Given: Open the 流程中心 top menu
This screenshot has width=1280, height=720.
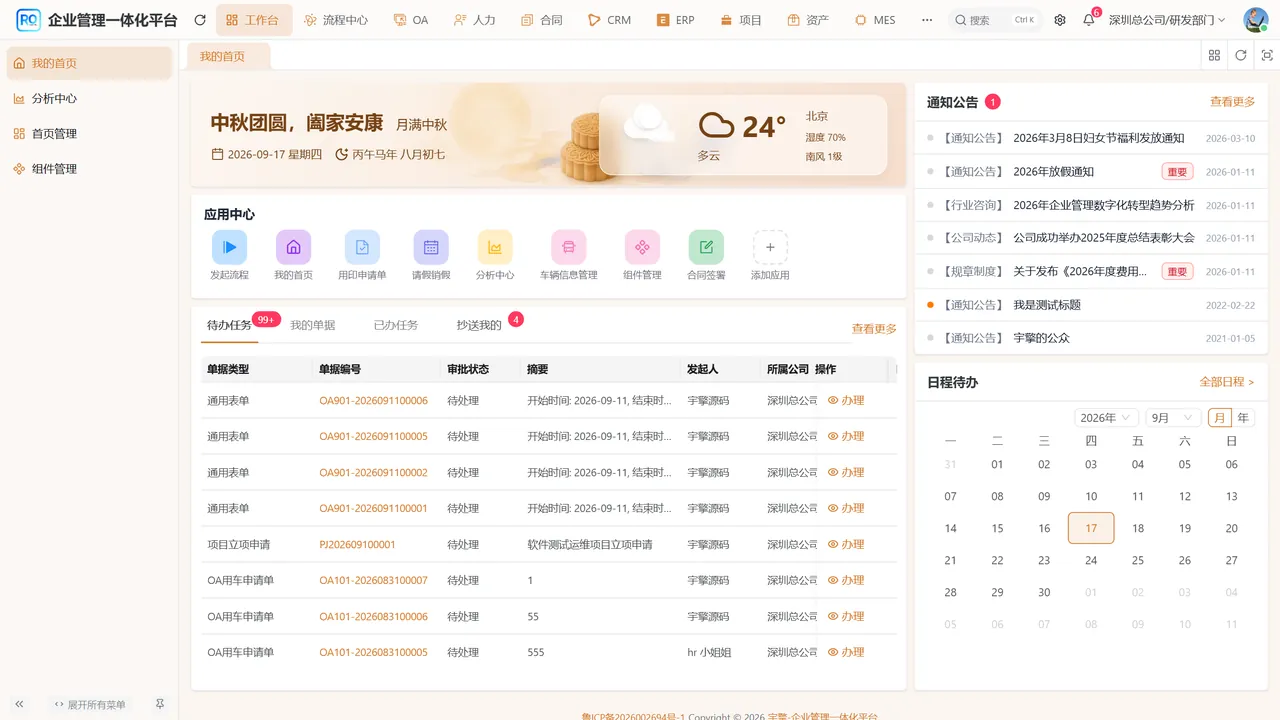Looking at the screenshot, I should (336, 20).
